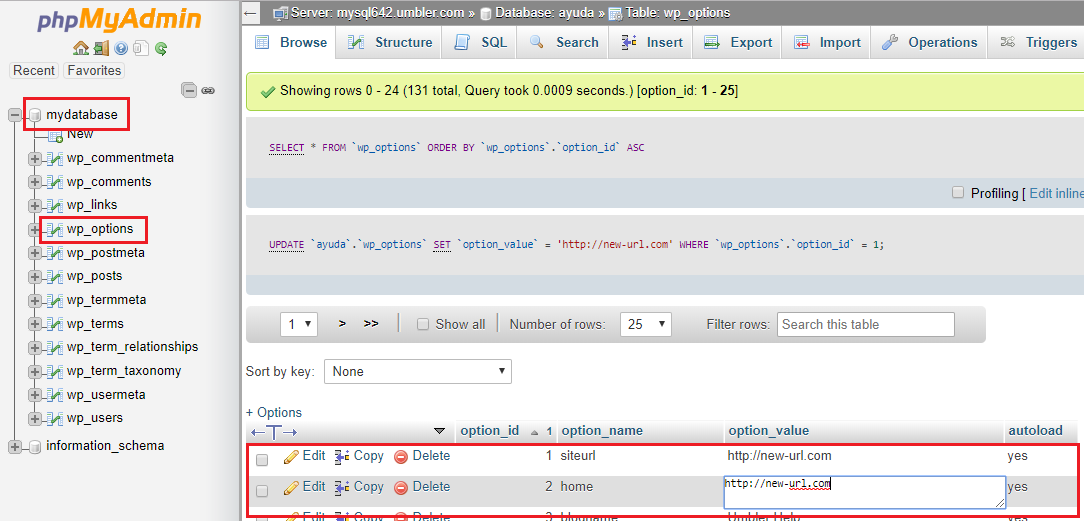Click the phpMyAdmin logo

119,21
